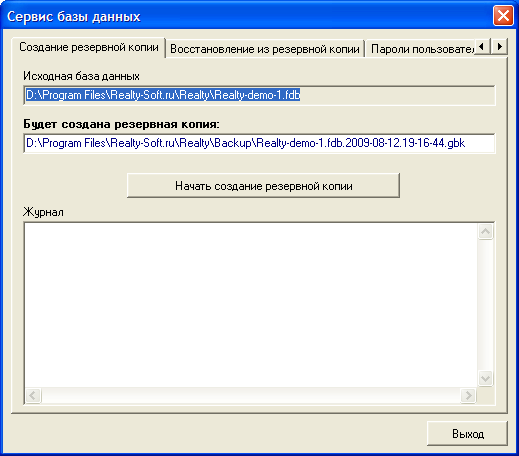This screenshot has height=456, width=519.
Task: Click the Будет создана резервная копия label
Action: tap(121, 124)
